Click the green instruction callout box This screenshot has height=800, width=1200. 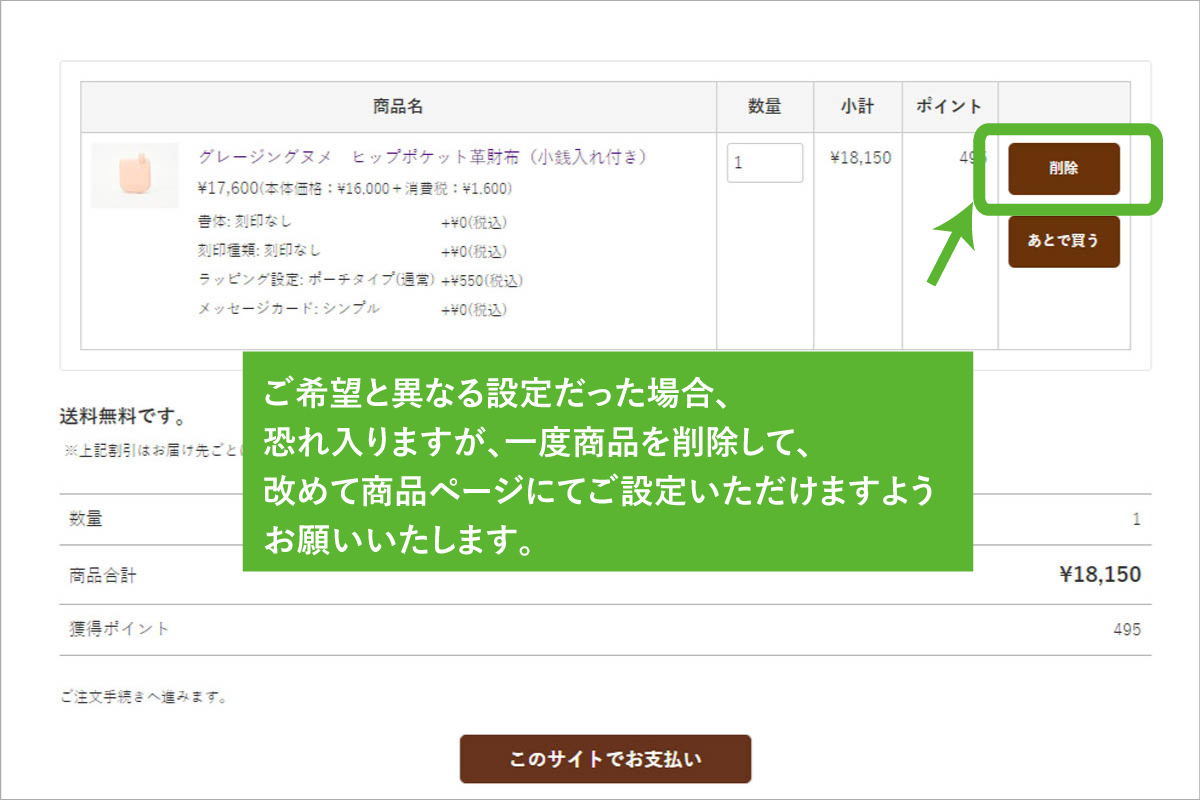pyautogui.click(x=607, y=462)
